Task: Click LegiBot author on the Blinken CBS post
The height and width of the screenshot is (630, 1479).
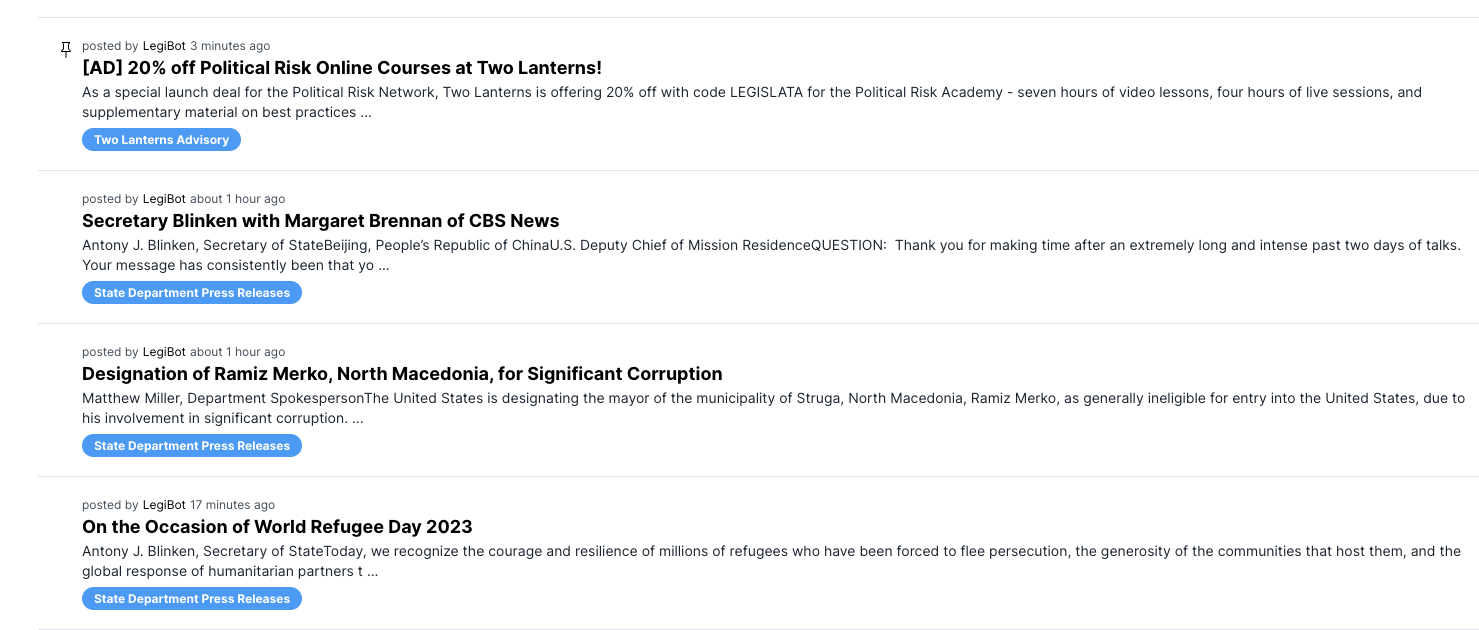Action: tap(164, 199)
